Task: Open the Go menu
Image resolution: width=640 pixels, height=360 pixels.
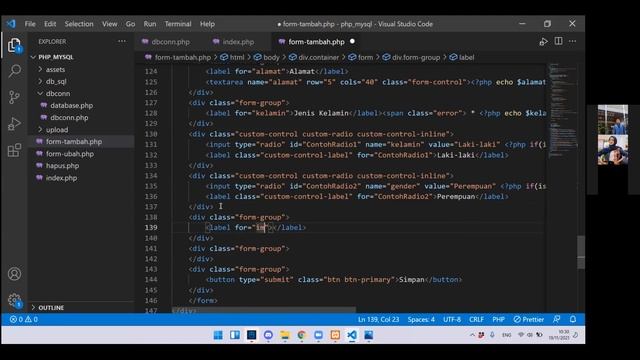Action: pyautogui.click(x=130, y=24)
